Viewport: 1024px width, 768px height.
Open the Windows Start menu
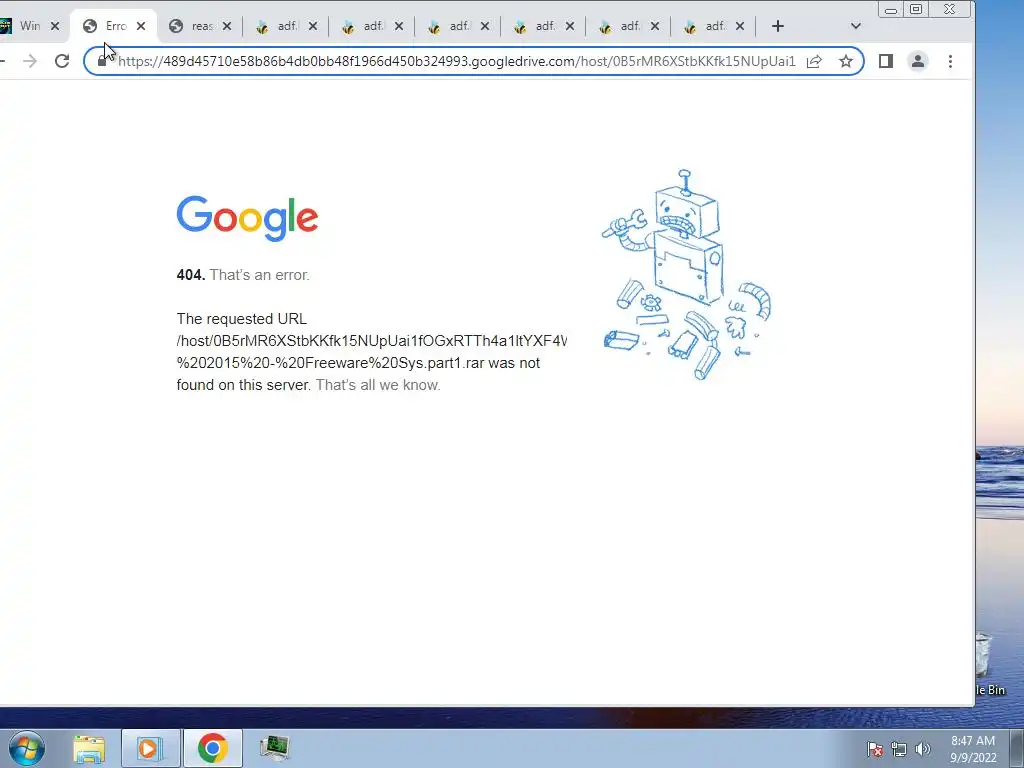coord(26,748)
